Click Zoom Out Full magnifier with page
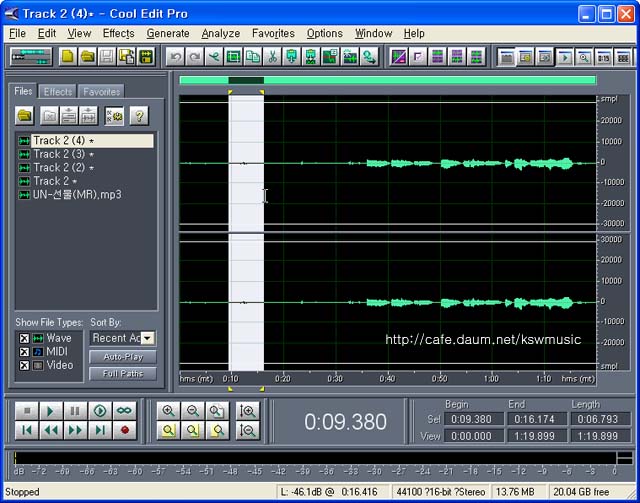640x503 pixels. 217,411
